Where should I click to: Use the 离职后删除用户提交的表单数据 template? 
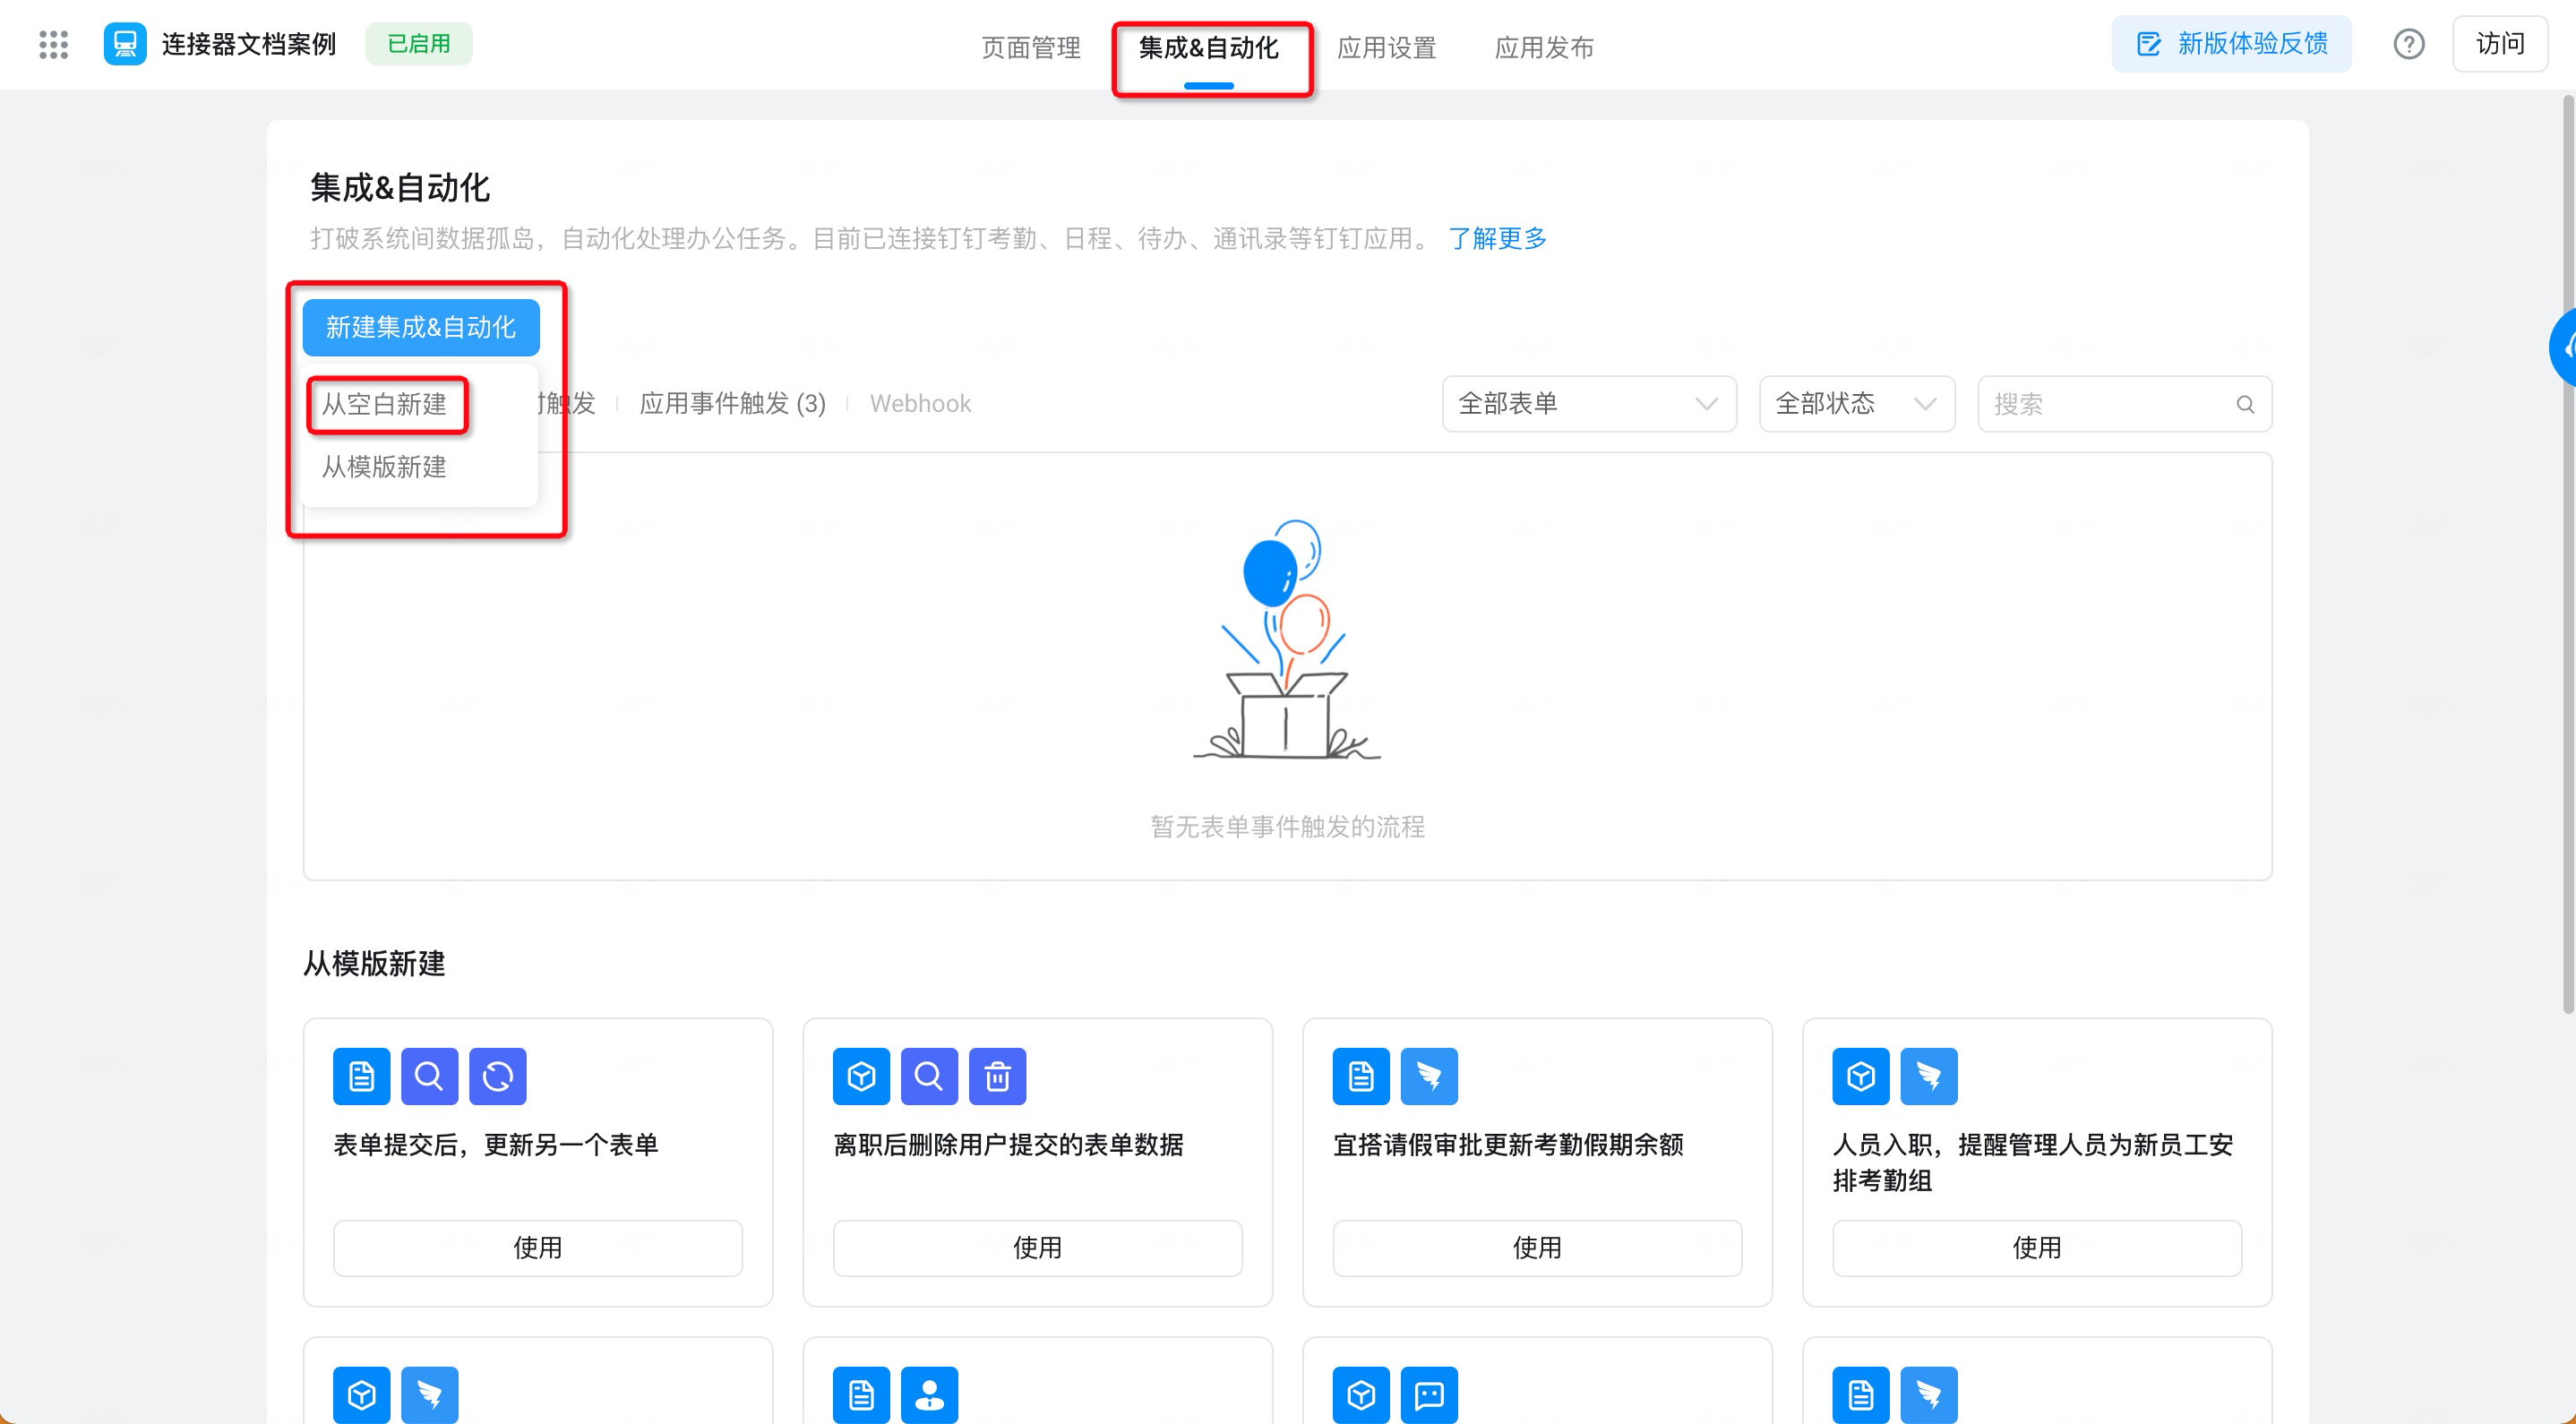click(1037, 1248)
